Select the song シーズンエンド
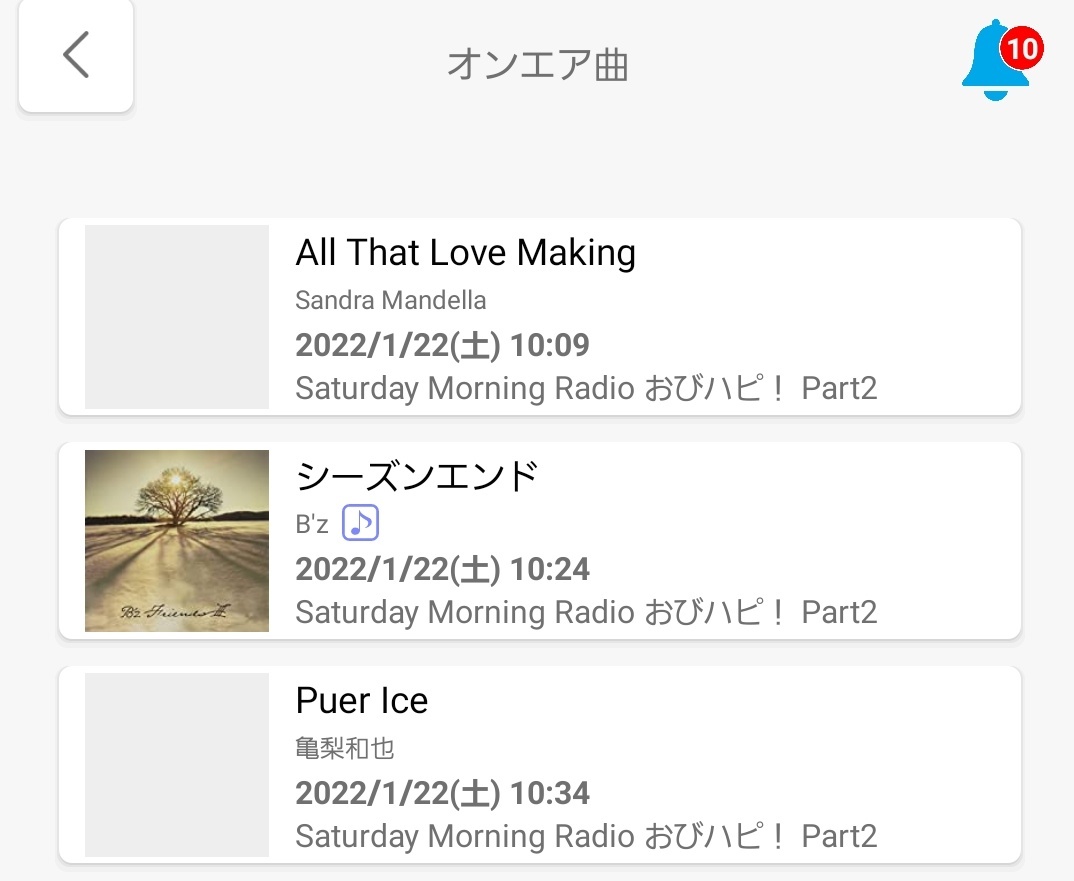Screen dimensions: 1074x881 417,476
